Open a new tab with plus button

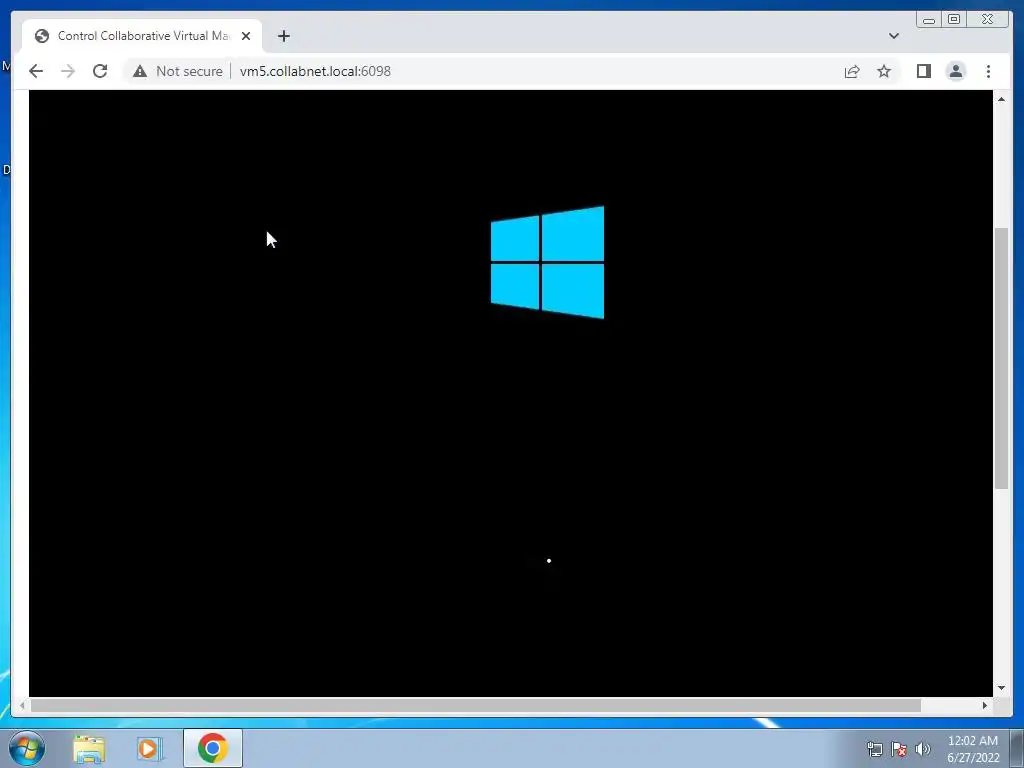pos(283,36)
